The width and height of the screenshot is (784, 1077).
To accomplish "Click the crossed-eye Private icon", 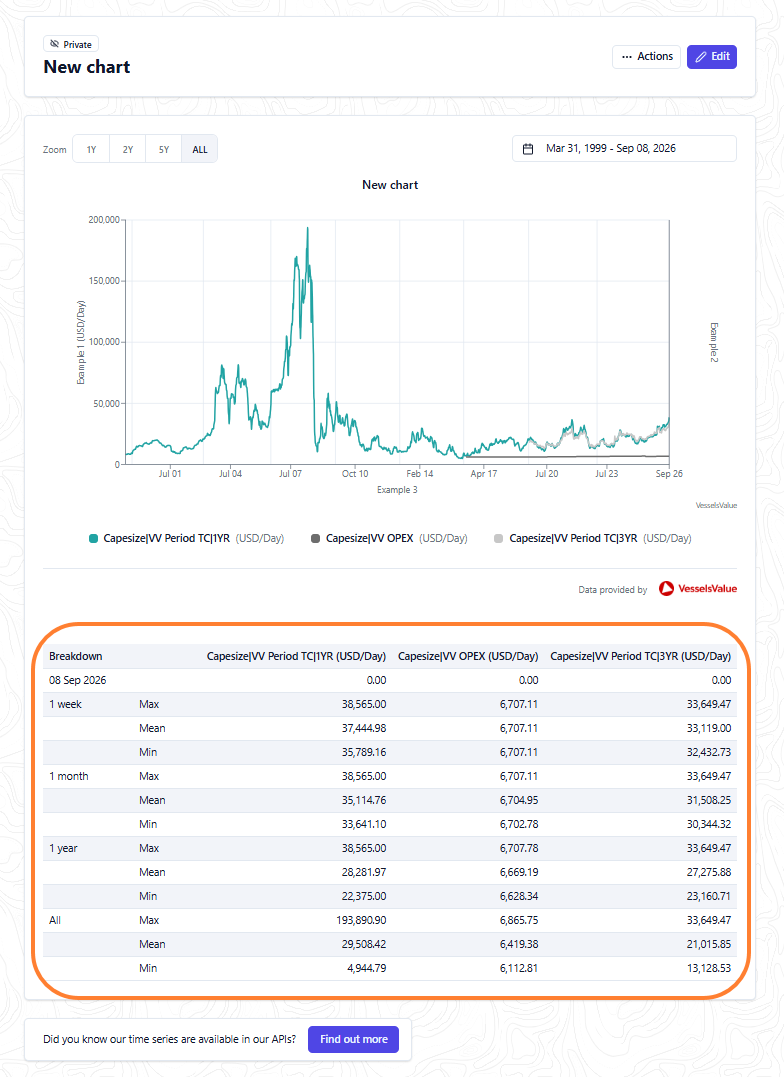I will click(x=55, y=44).
